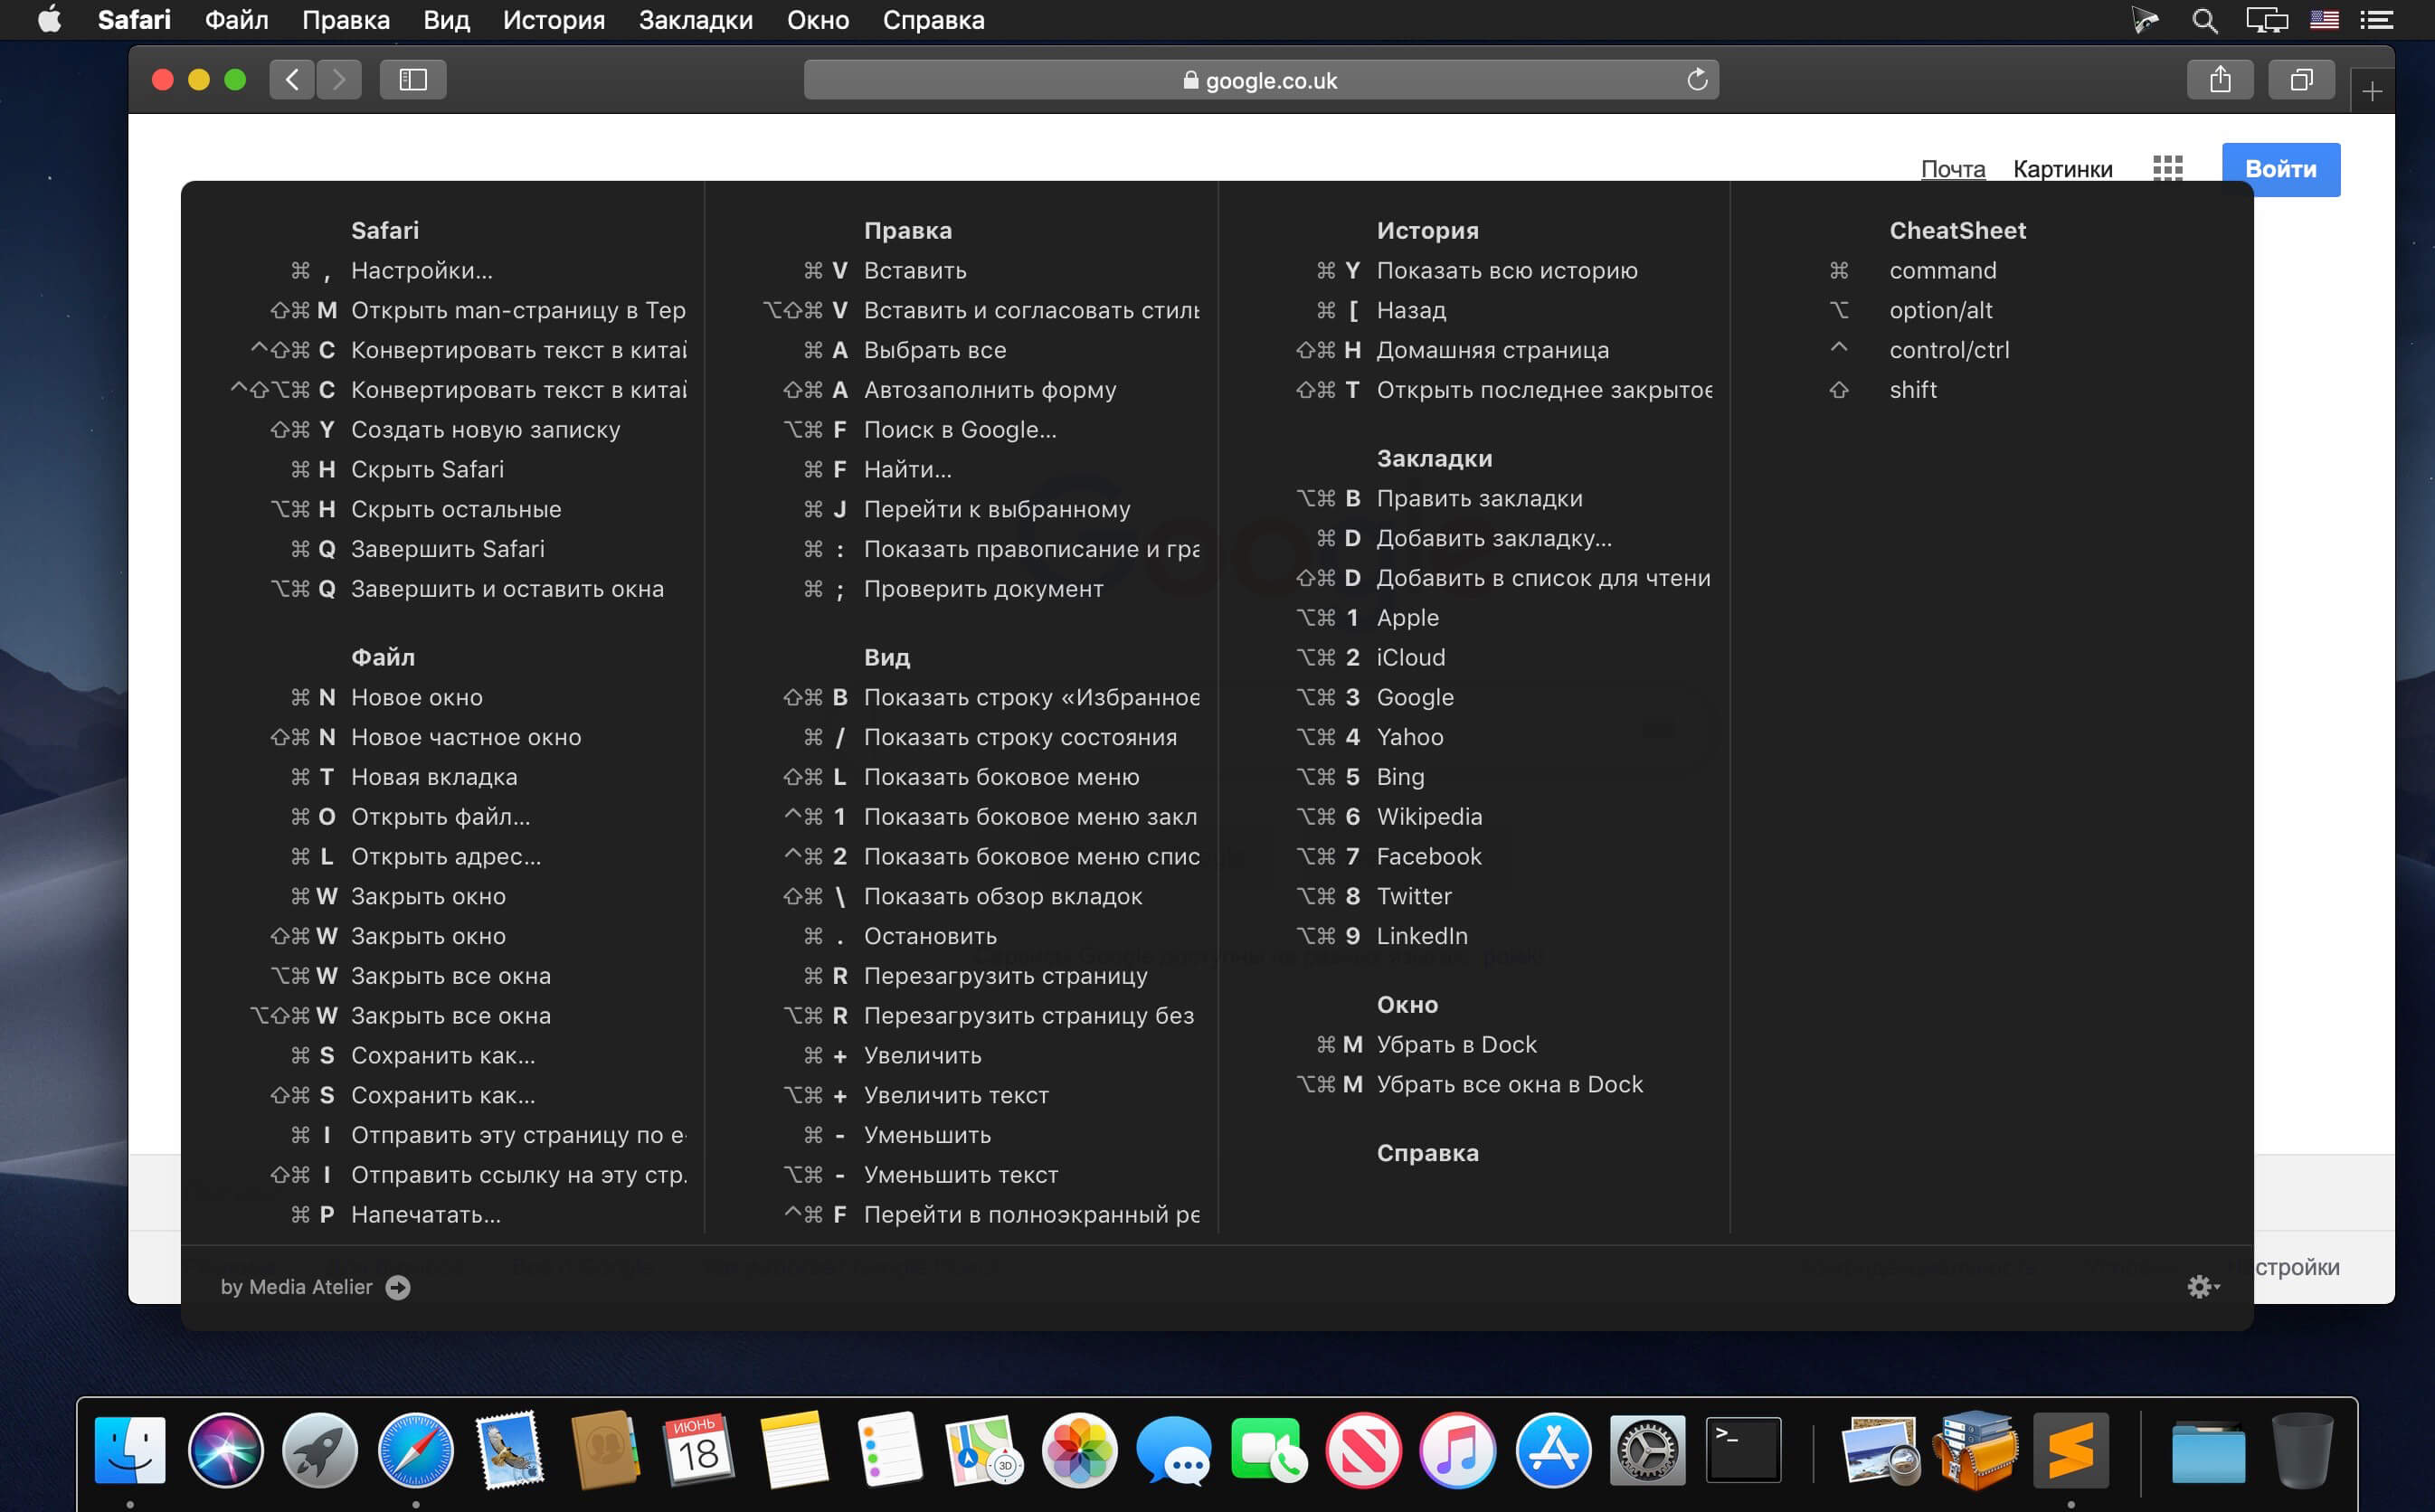Add a new tab with plus button
This screenshot has width=2435, height=1512.
click(2372, 92)
